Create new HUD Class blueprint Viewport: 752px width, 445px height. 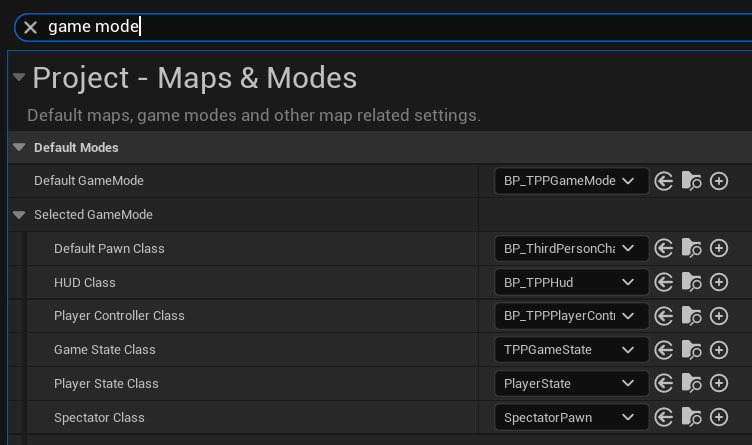click(718, 283)
